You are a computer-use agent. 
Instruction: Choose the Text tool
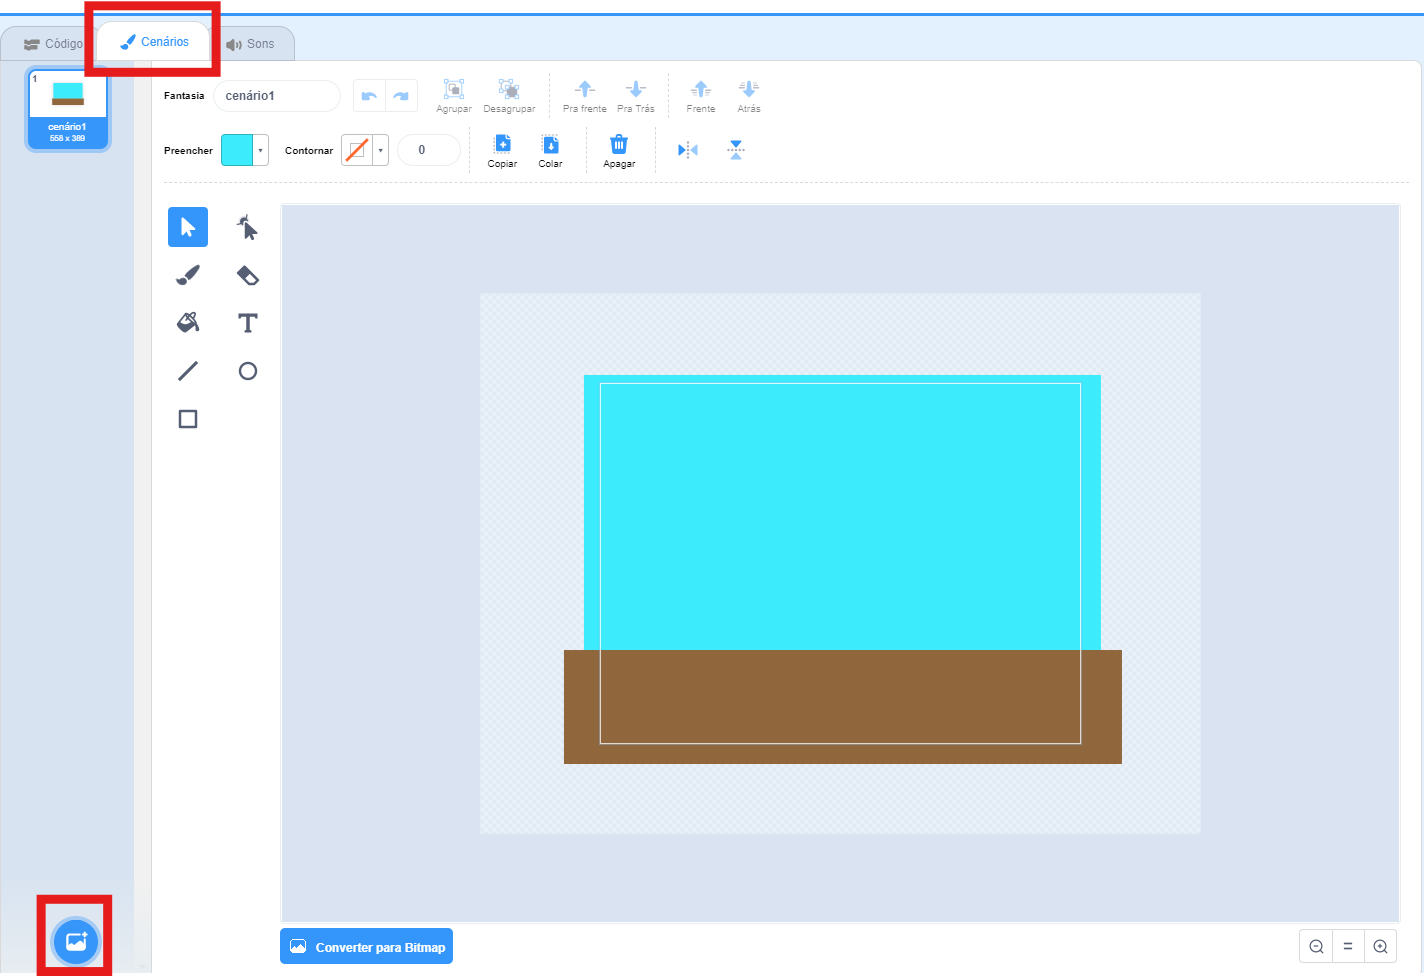click(x=247, y=323)
